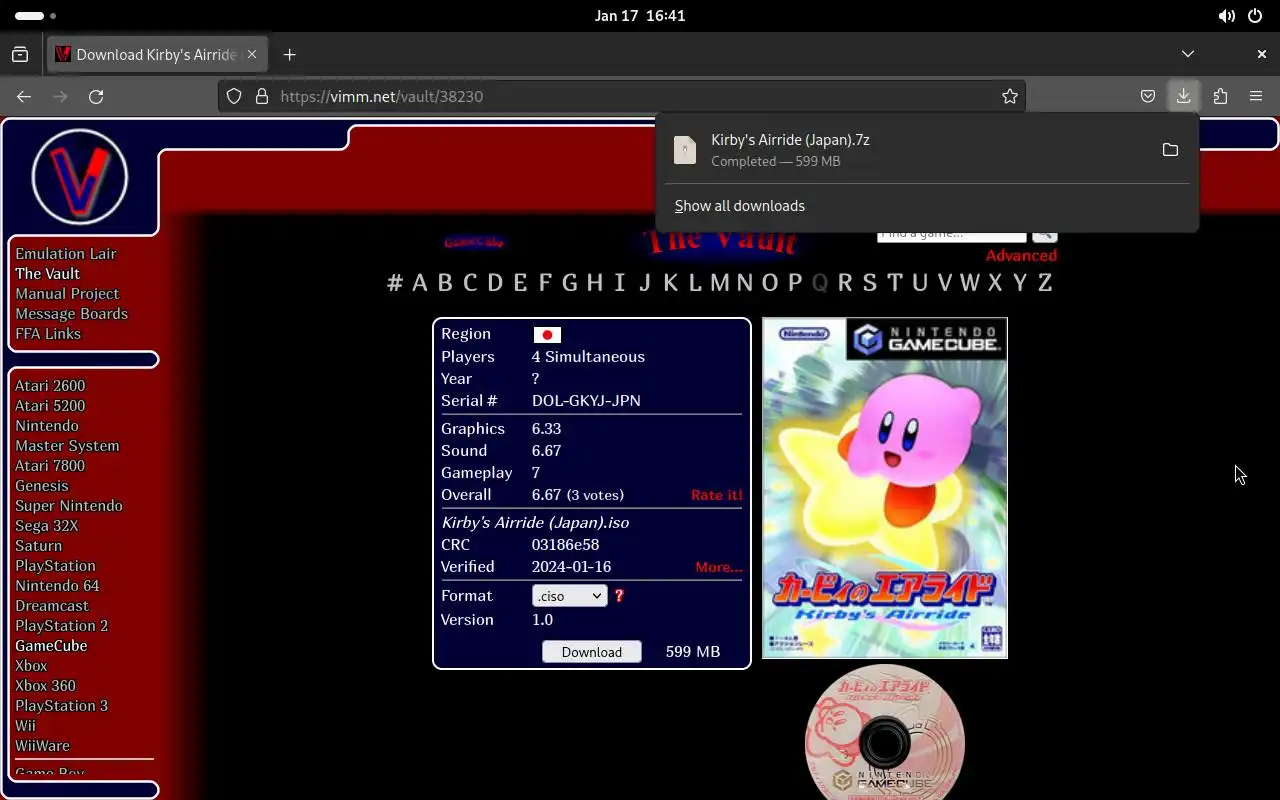Select Xbox 360 system
The width and height of the screenshot is (1280, 800).
tap(45, 686)
